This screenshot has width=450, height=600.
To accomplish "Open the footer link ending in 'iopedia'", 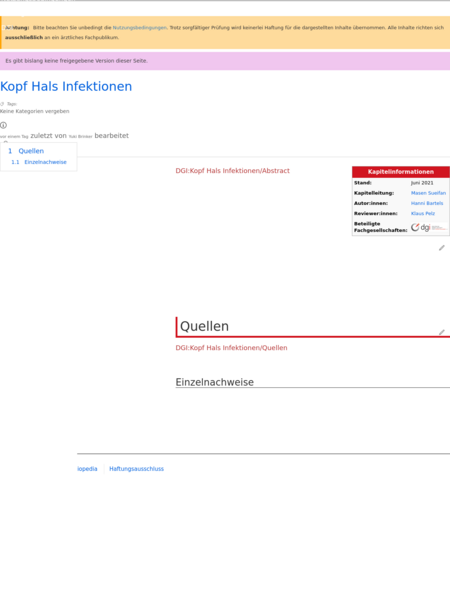I will click(87, 469).
